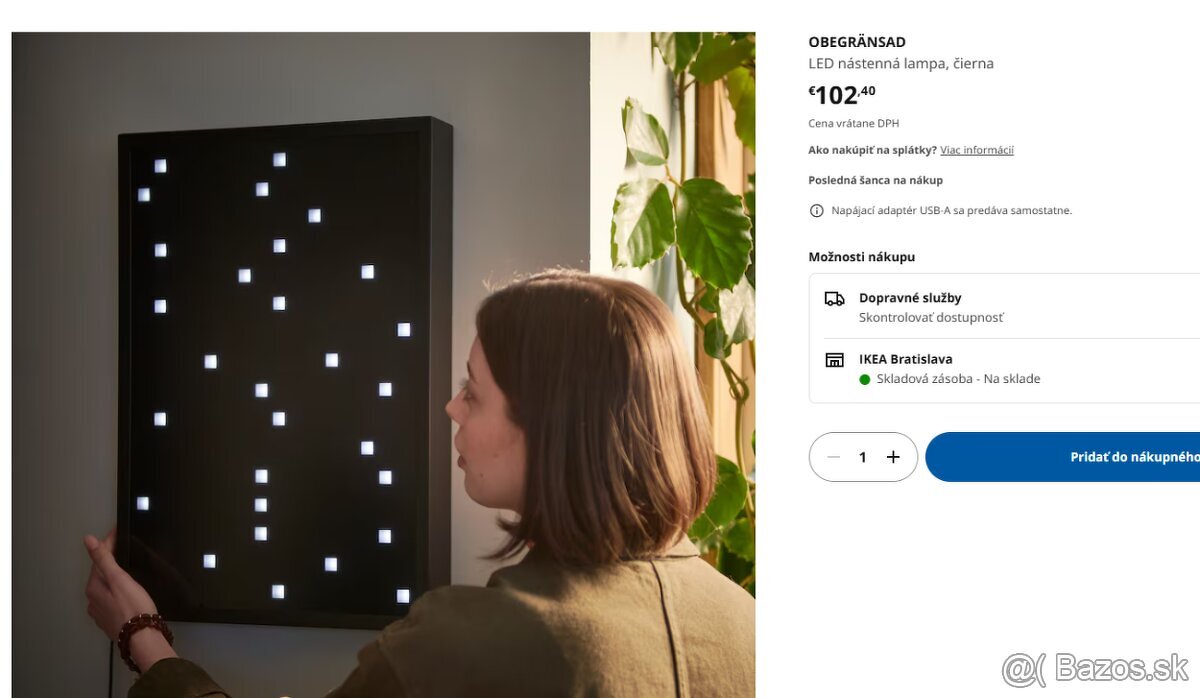Screen dimensions: 1200x698
Task: Click the Posledná šanca na nákup label
Action: [x=876, y=180]
